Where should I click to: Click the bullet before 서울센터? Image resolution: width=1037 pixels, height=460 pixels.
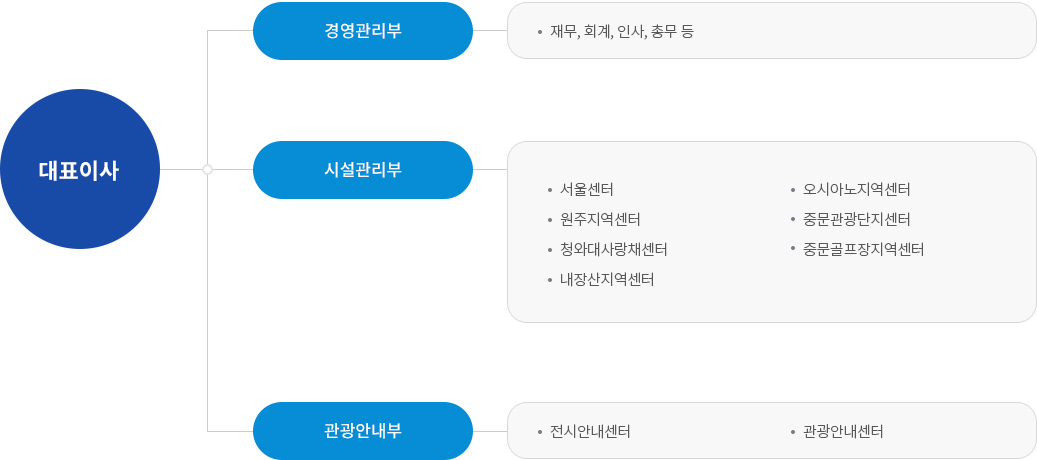pyautogui.click(x=550, y=190)
